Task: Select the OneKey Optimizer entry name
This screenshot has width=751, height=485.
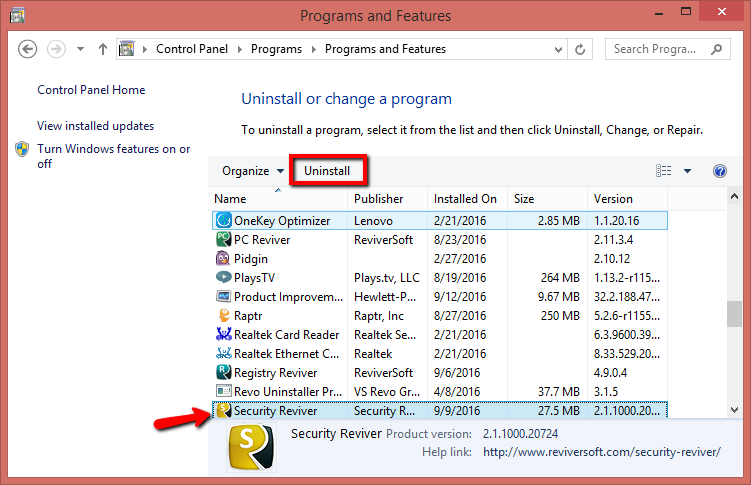Action: pyautogui.click(x=282, y=221)
